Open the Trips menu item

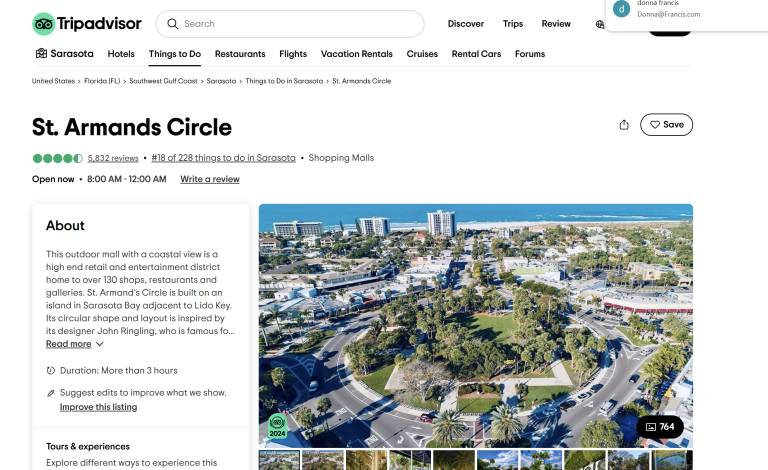point(512,24)
